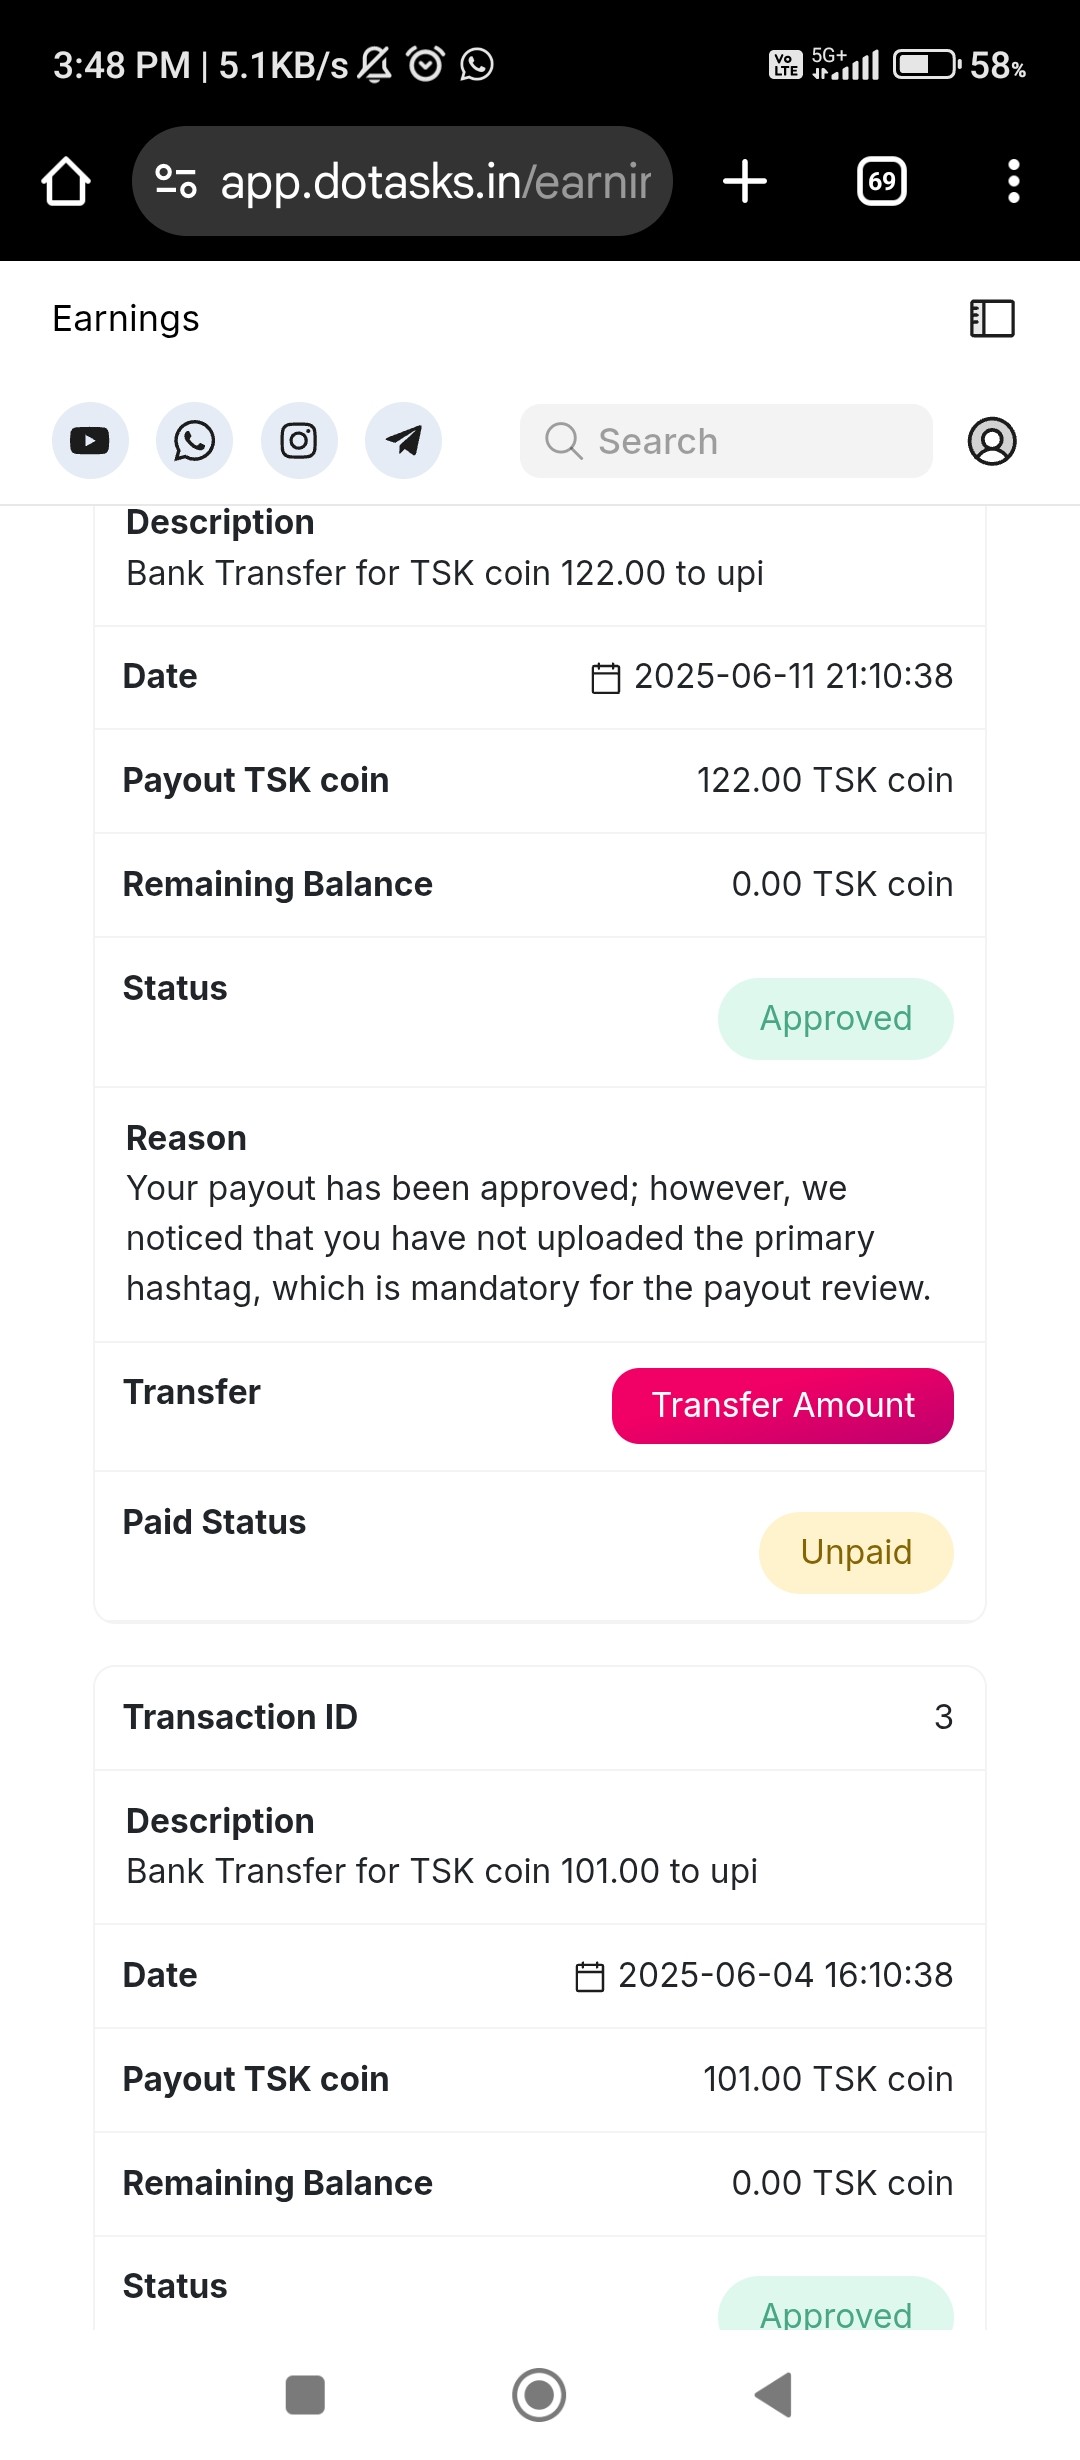The image size is (1080, 2460).
Task: Open the Telegram icon link
Action: [403, 441]
